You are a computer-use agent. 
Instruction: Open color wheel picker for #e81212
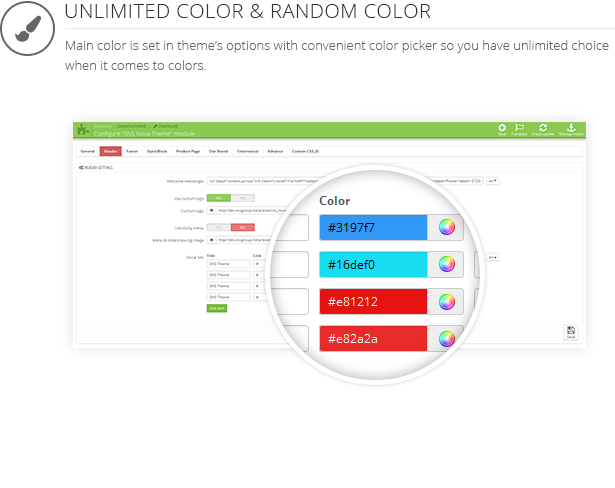point(447,301)
